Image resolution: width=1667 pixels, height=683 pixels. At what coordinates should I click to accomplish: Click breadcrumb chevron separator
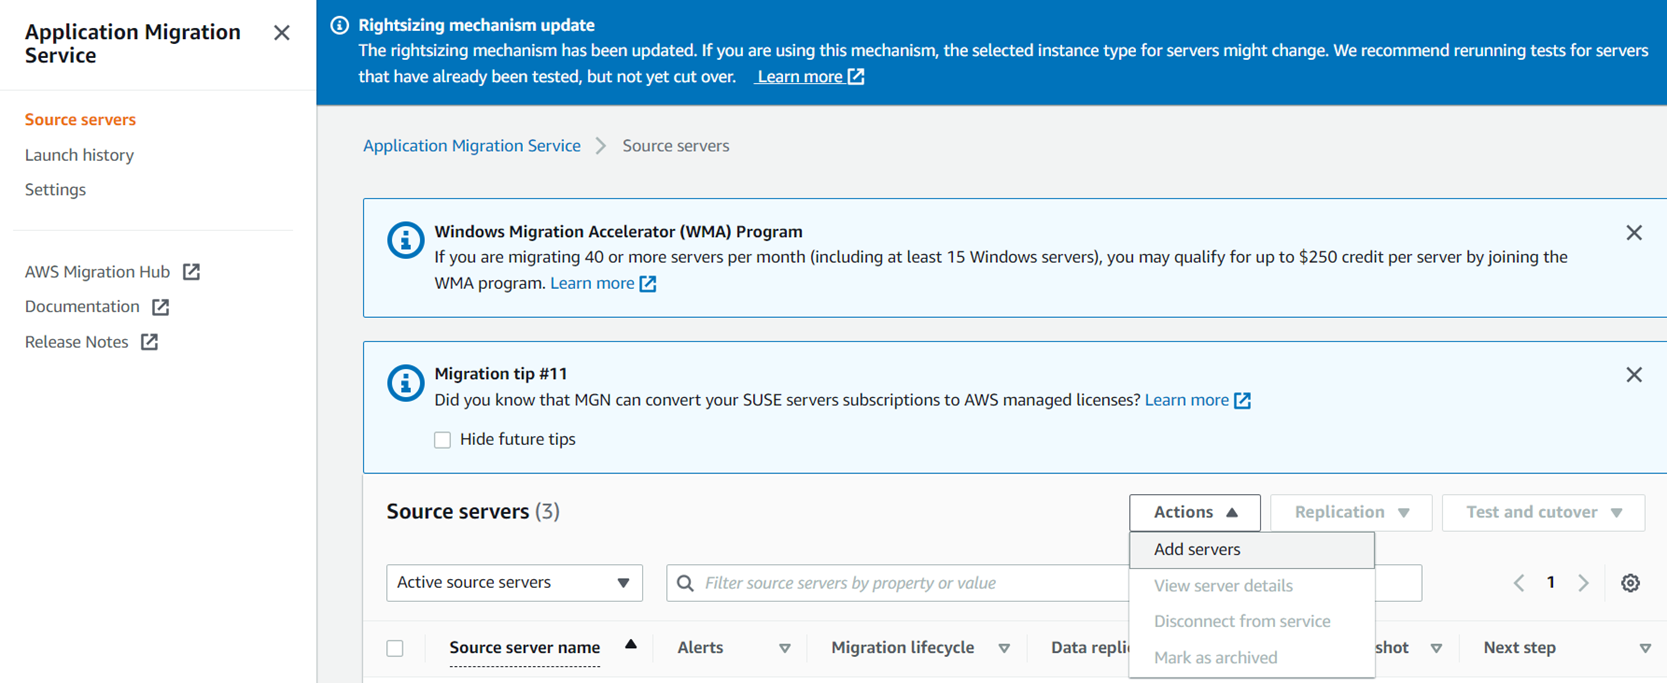pos(601,146)
